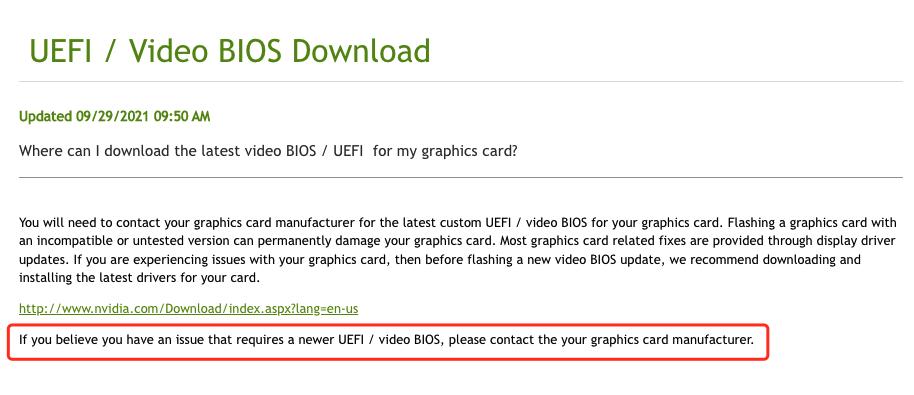Click the horizontal divider below the question text
The height and width of the screenshot is (395, 914).
[460, 177]
